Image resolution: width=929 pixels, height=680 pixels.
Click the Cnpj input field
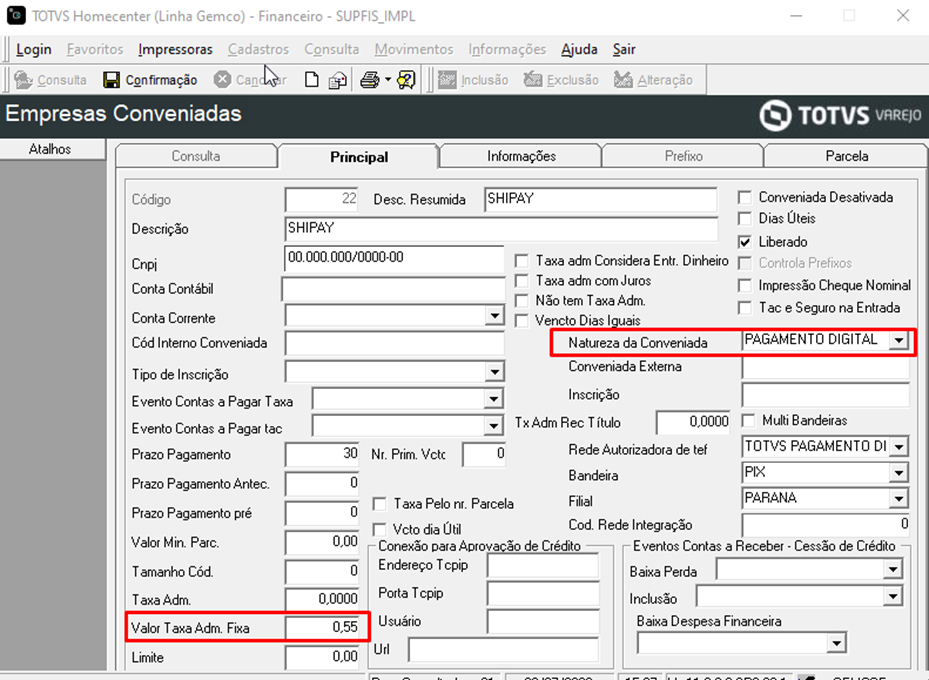tap(394, 258)
